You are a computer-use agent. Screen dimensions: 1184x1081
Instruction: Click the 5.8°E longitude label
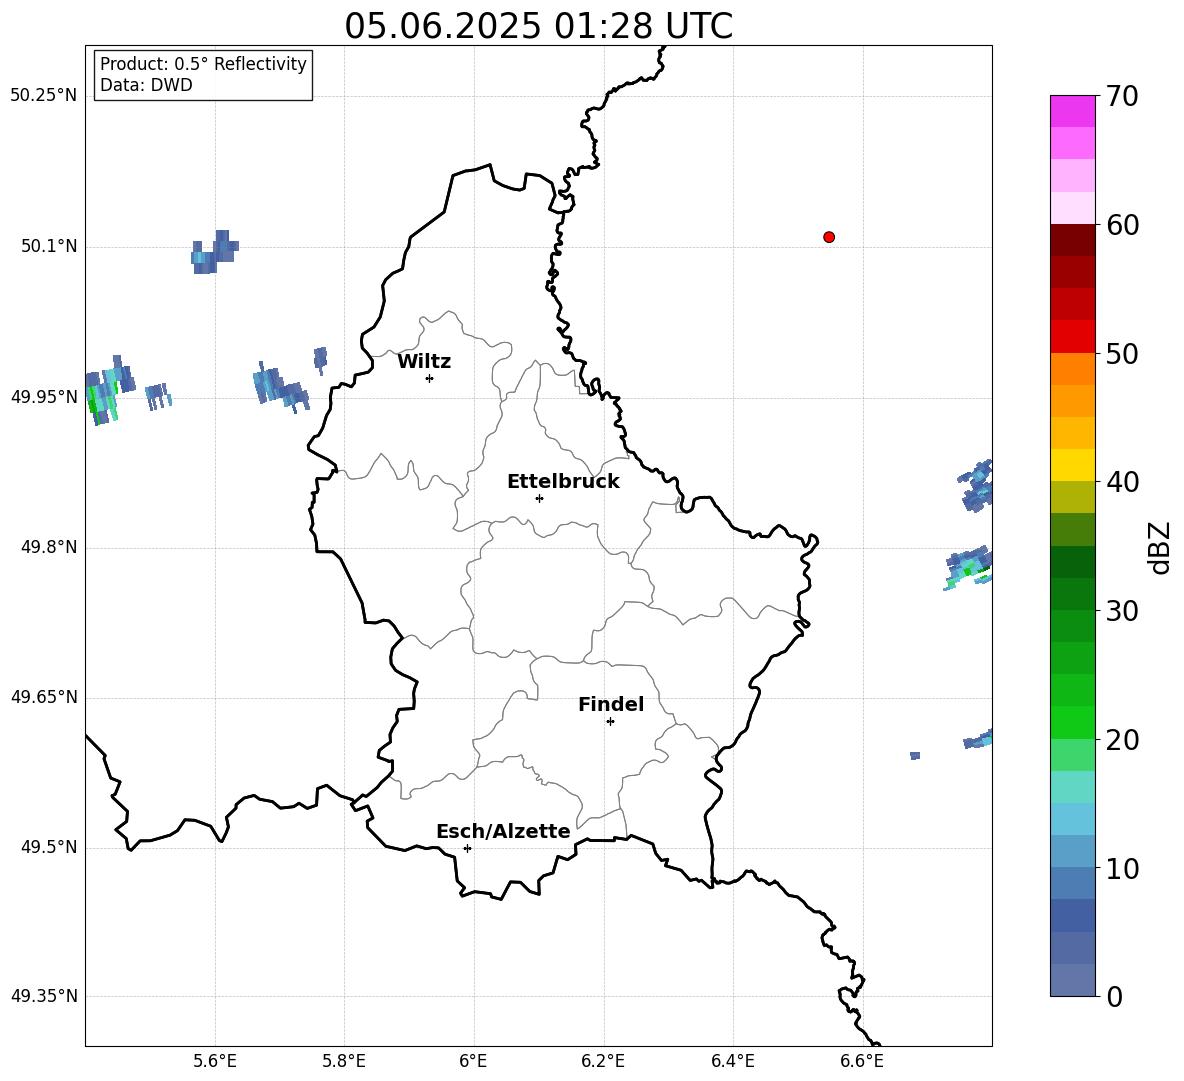coord(344,1061)
